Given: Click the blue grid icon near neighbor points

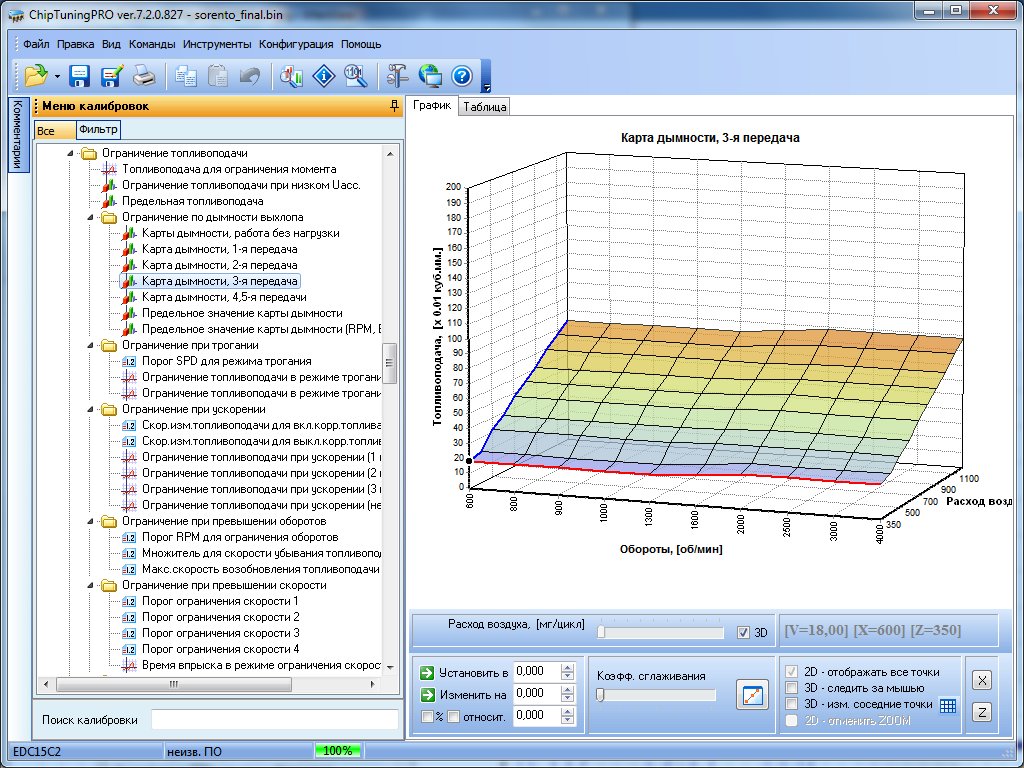Looking at the screenshot, I should point(948,705).
